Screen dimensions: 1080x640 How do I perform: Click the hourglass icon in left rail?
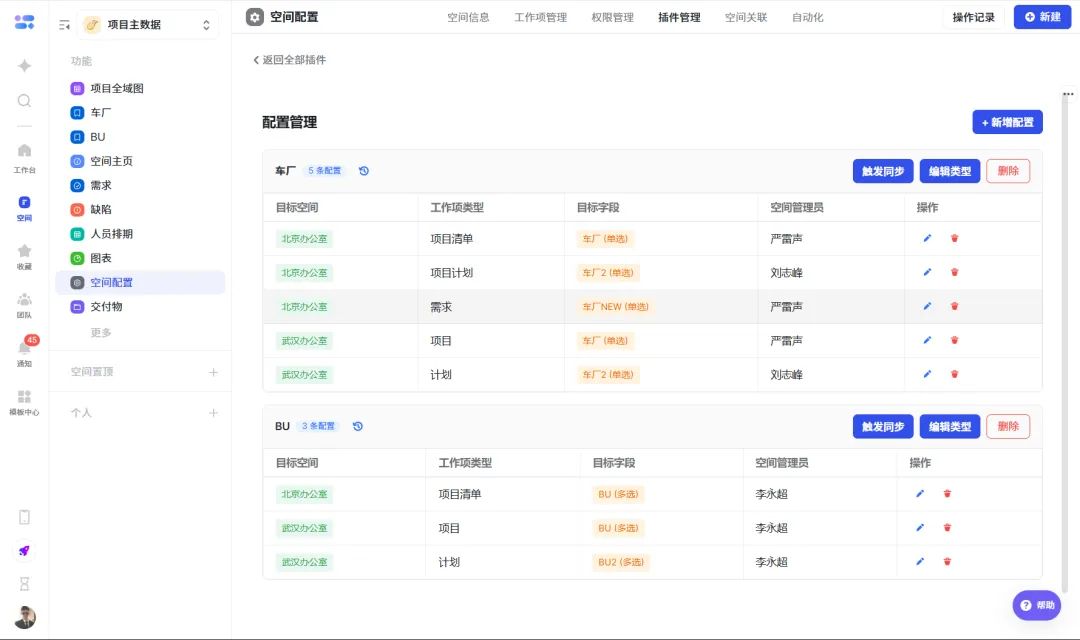coord(24,584)
